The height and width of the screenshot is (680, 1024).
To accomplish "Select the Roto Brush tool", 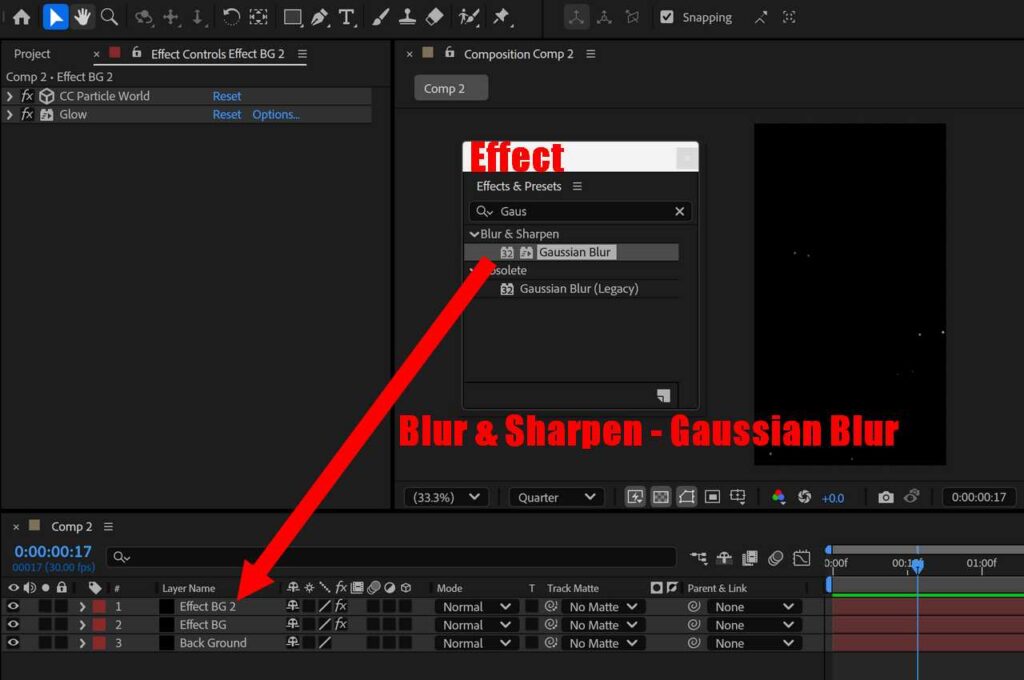I will 469,17.
